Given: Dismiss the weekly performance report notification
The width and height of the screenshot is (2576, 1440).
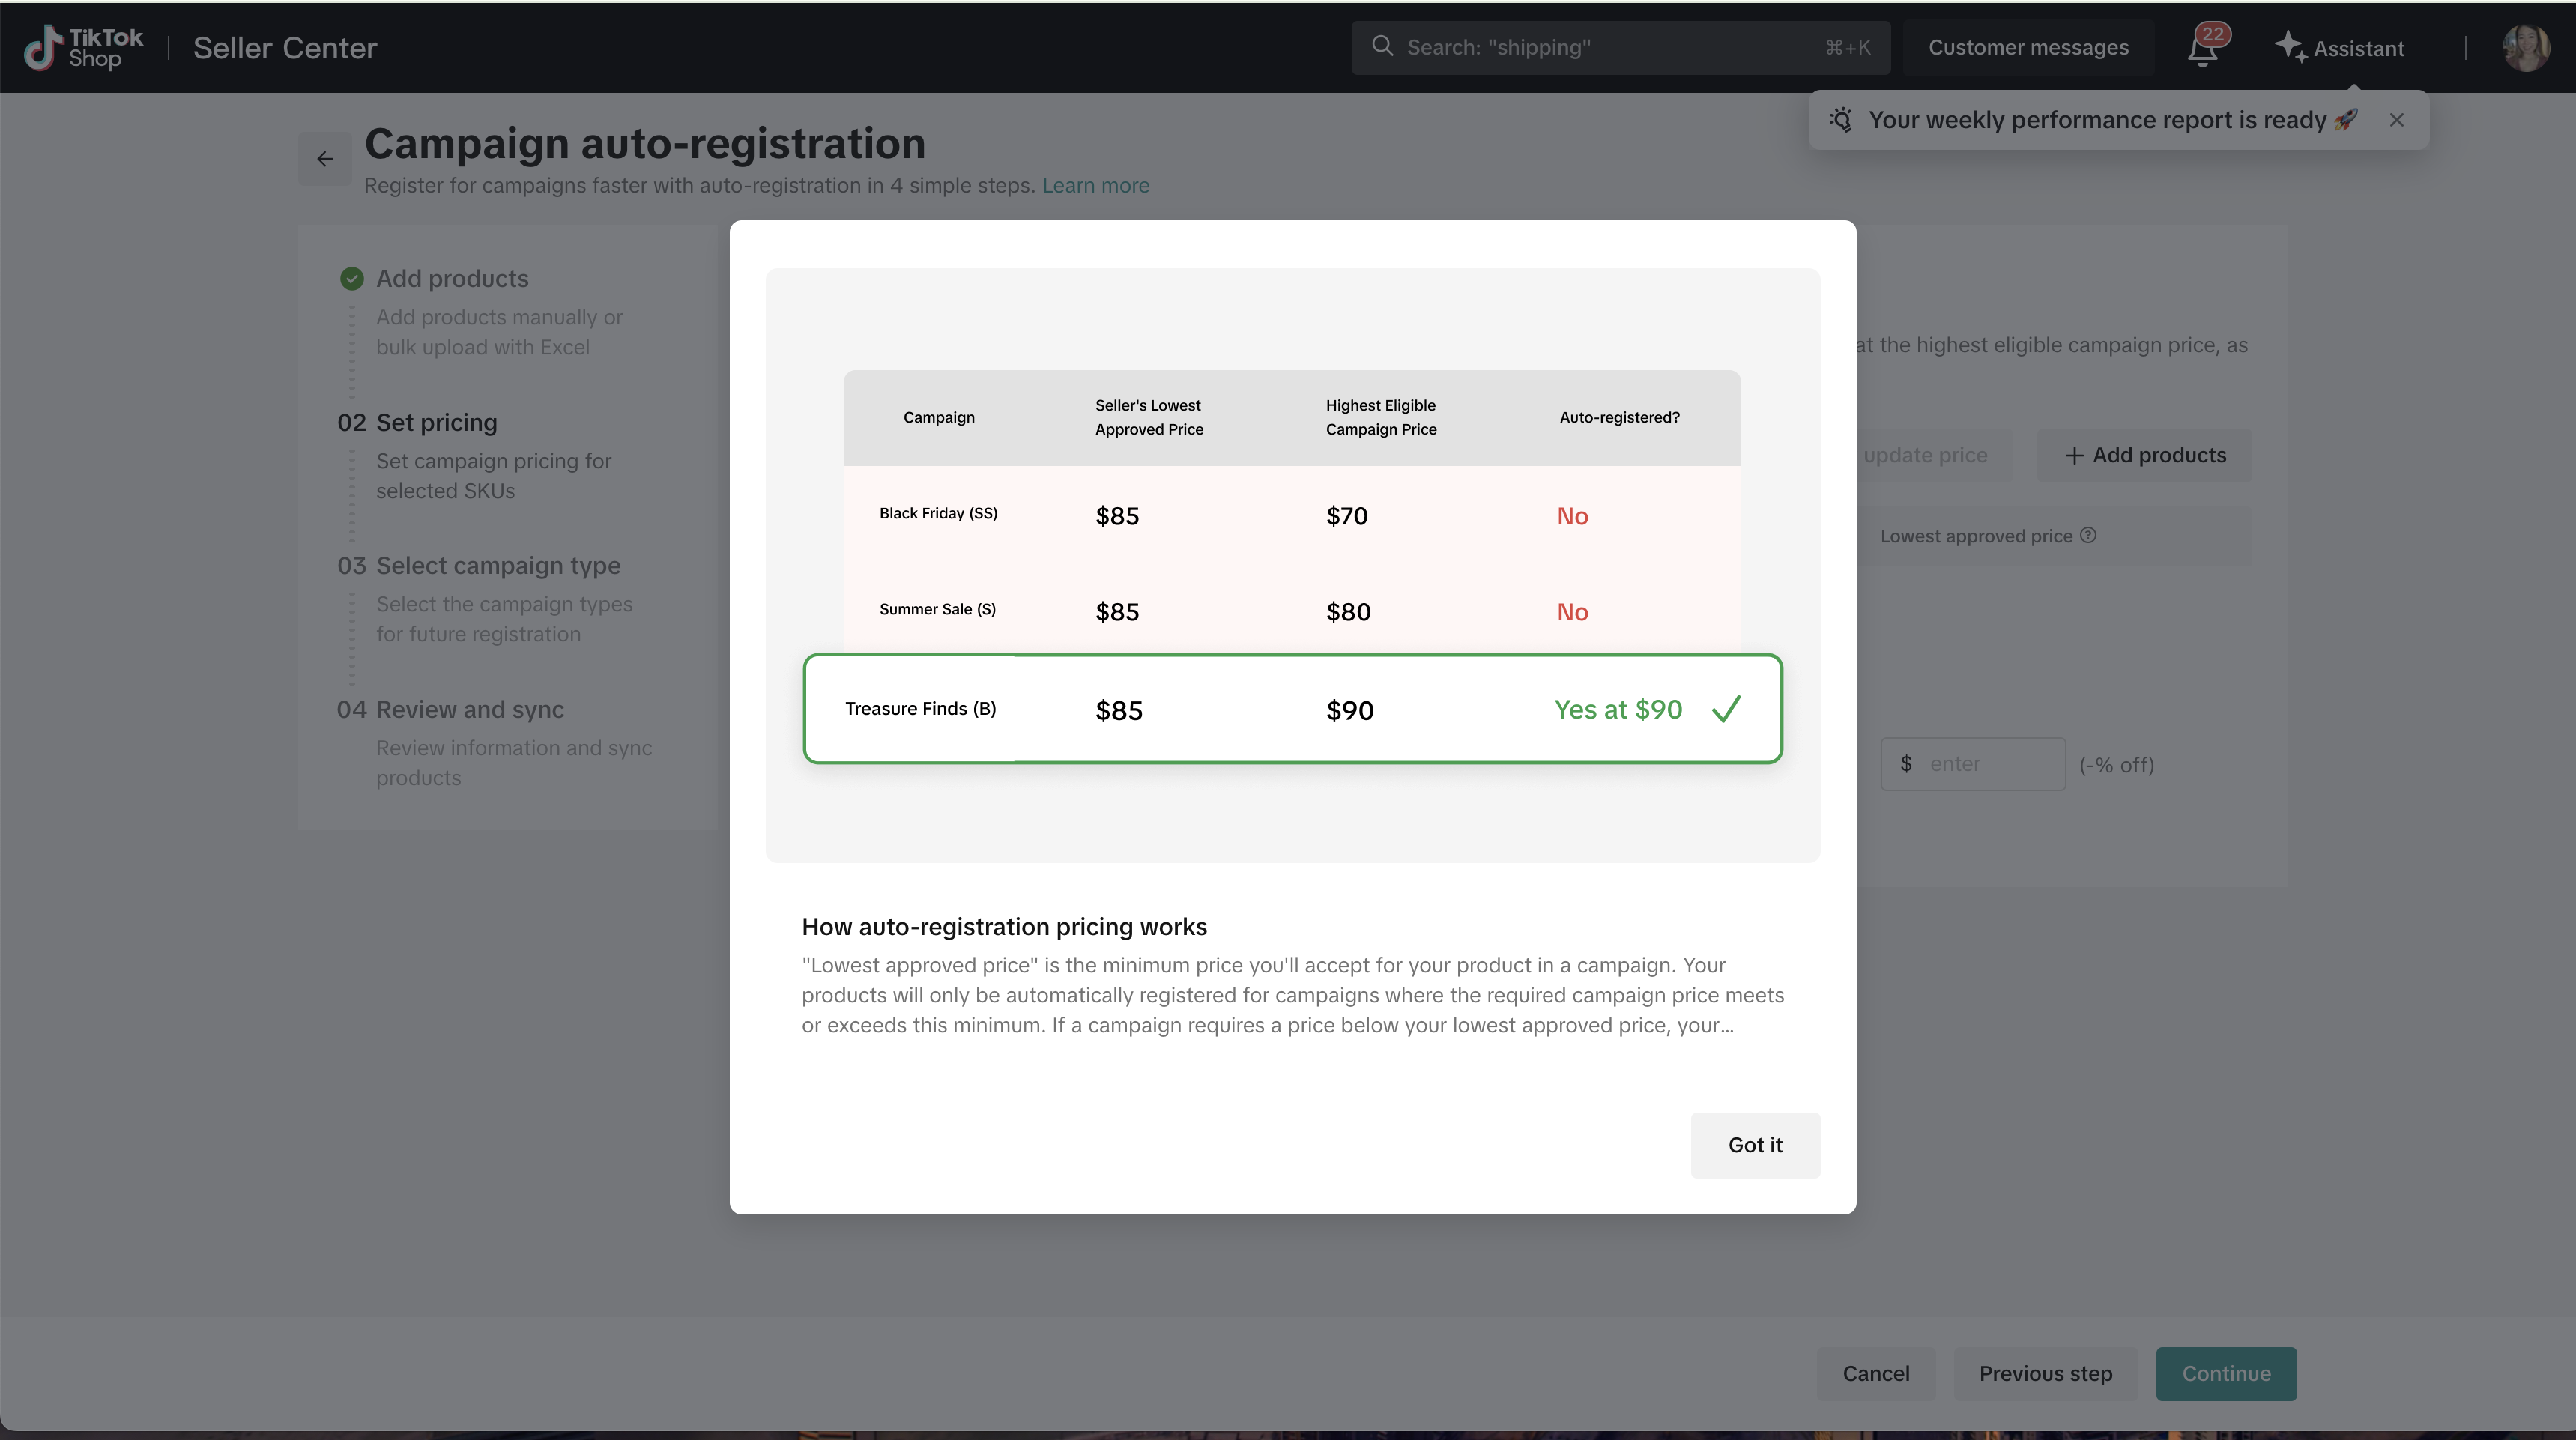Looking at the screenshot, I should pos(2396,120).
